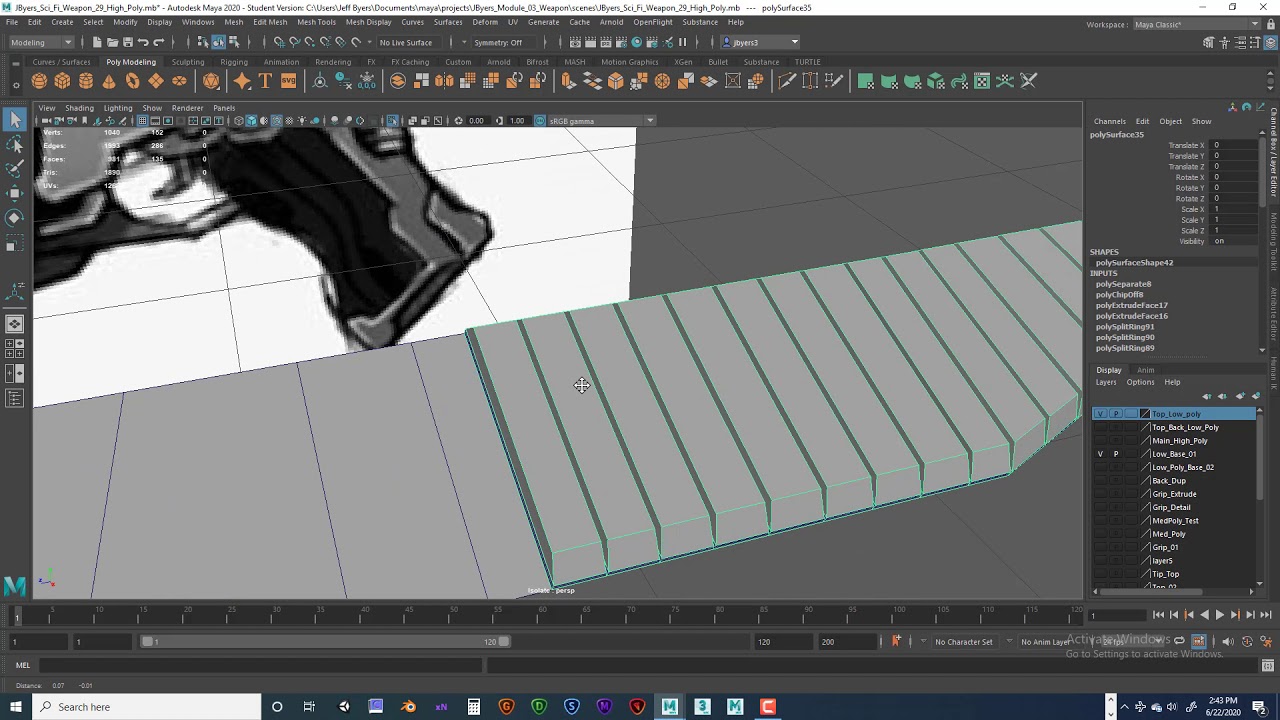Click the polyExtrudeFace17 input node
The image size is (1280, 720).
(1131, 306)
